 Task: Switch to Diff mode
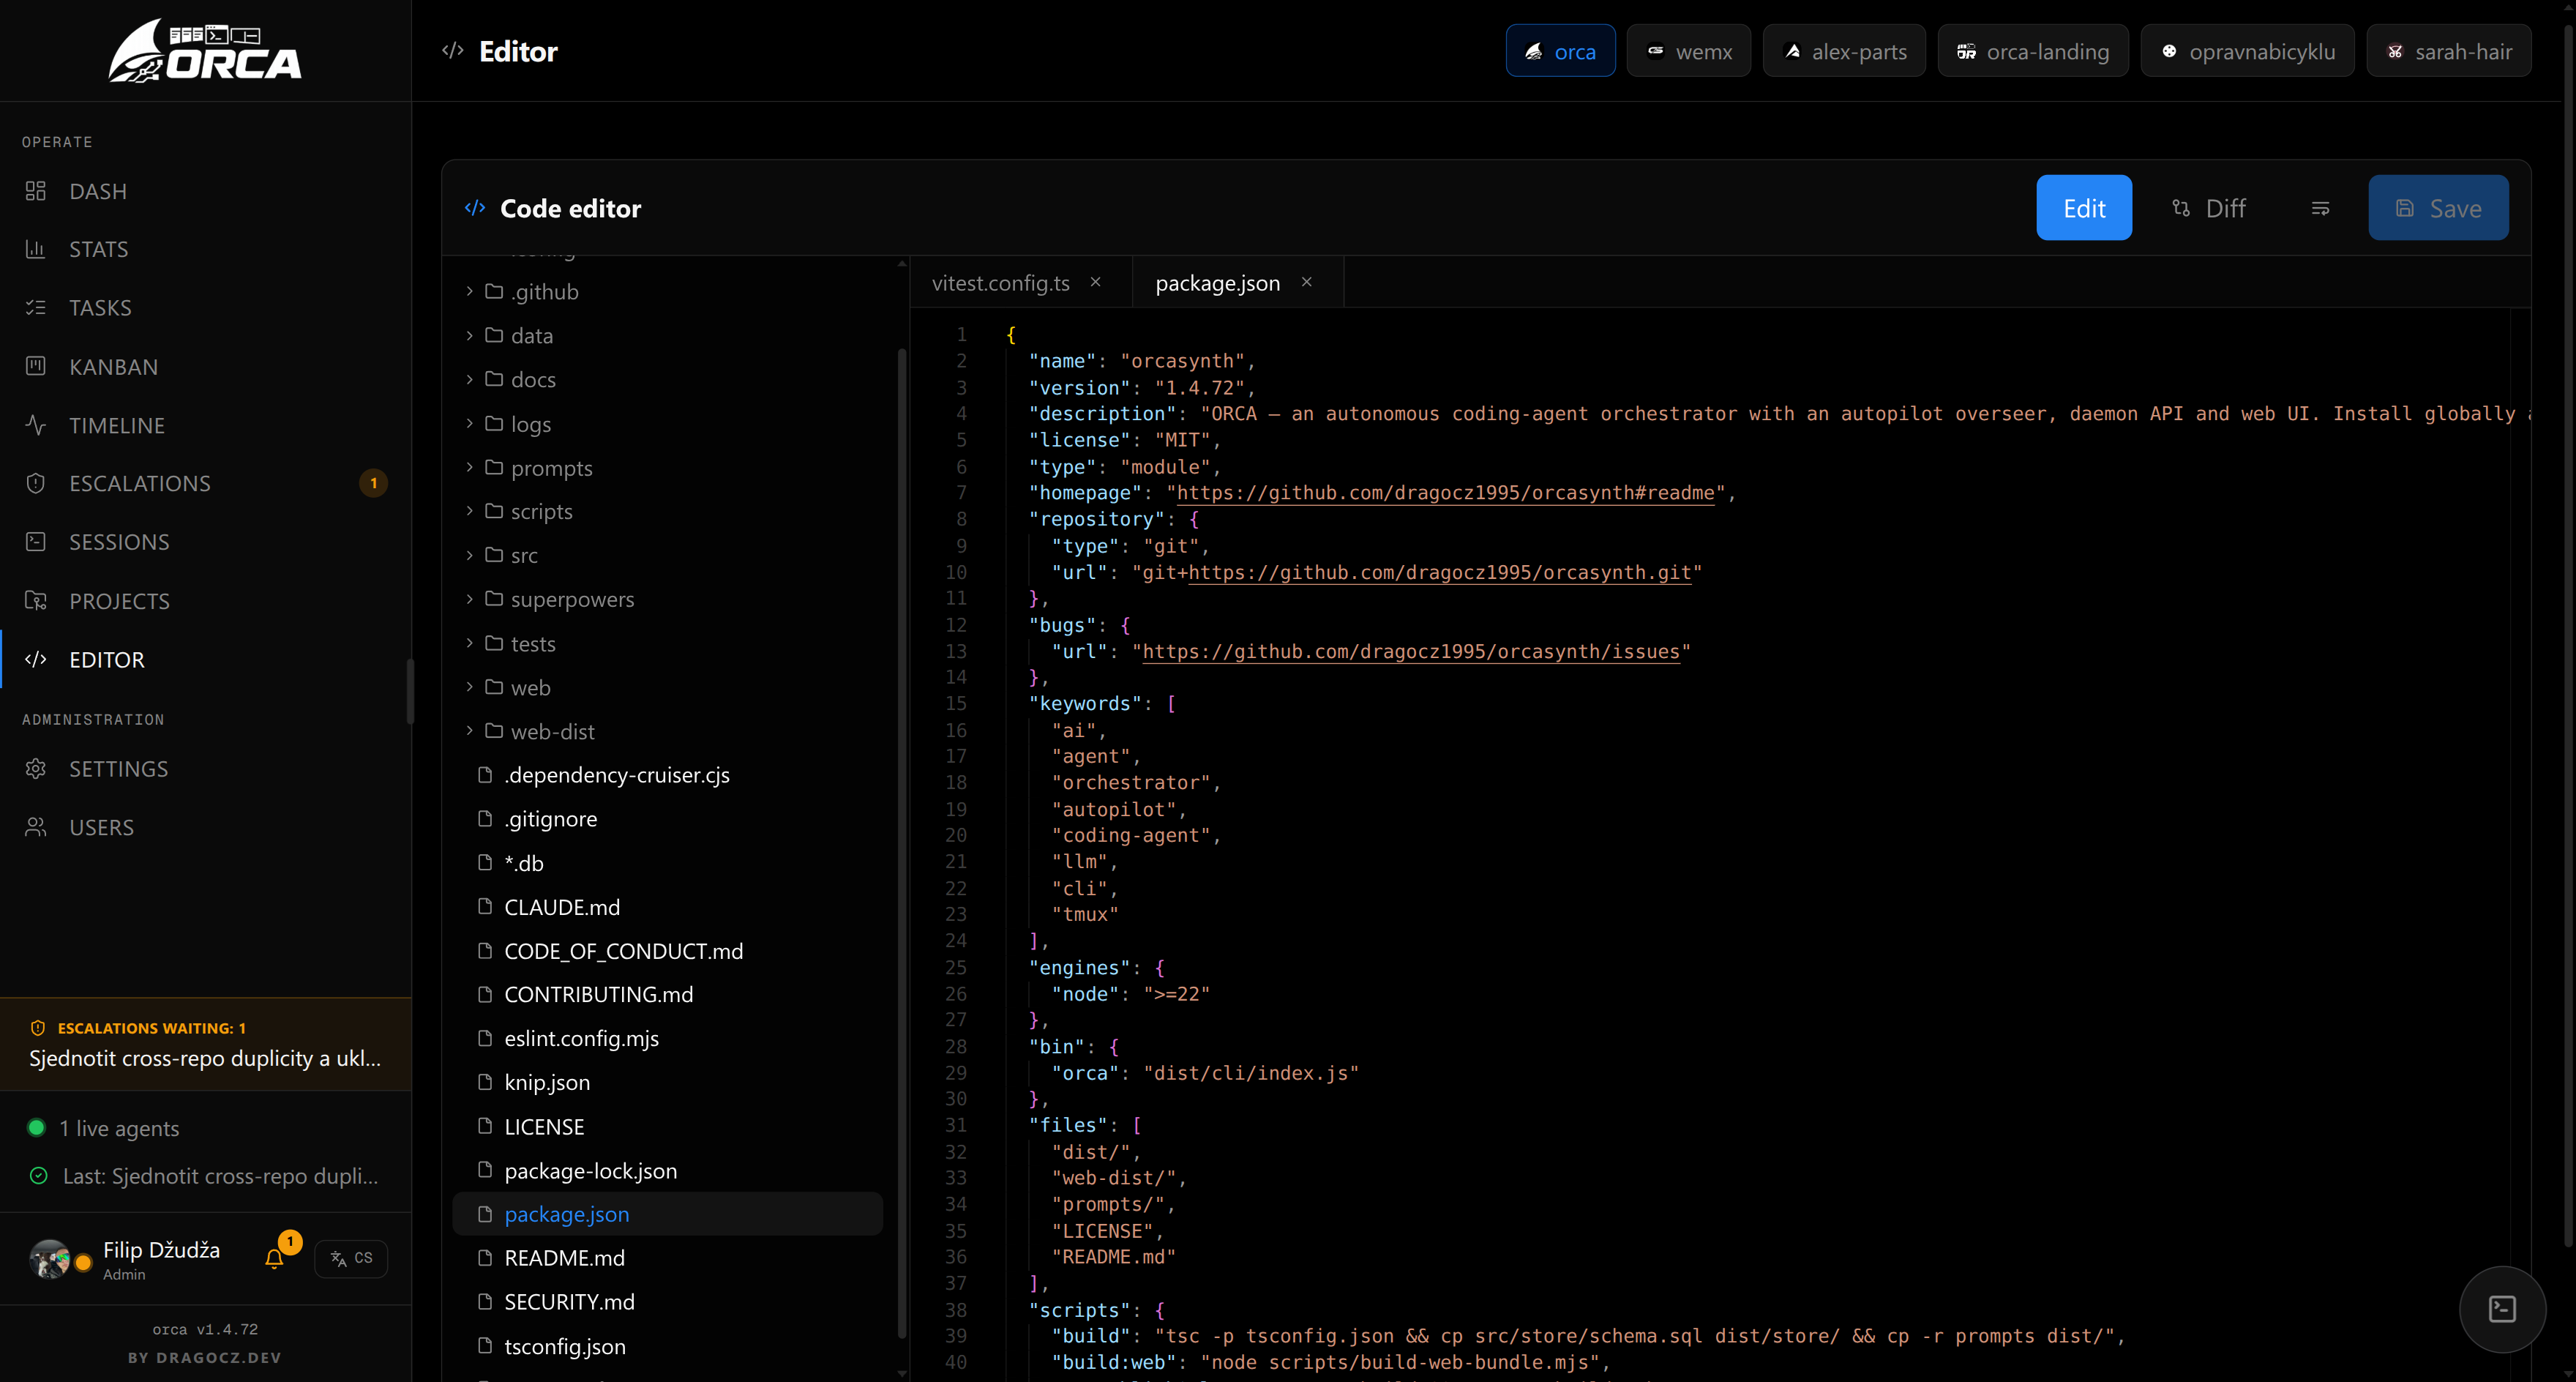point(2209,208)
